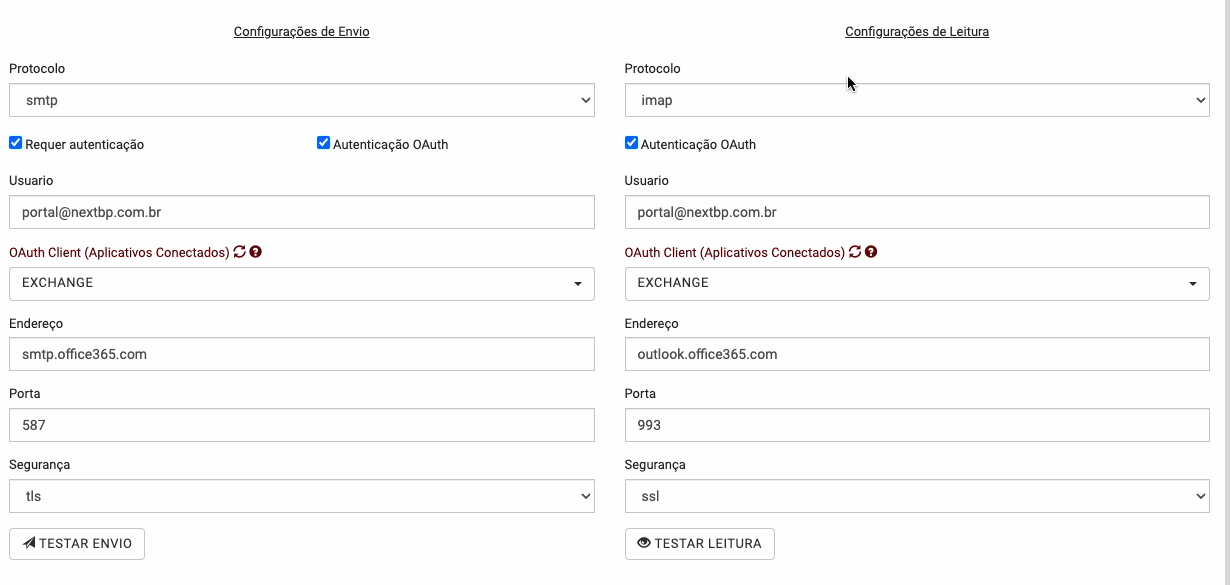The height and width of the screenshot is (585, 1230).
Task: Expand sending OAuth Client EXCHANGE dropdown
Action: [x=301, y=283]
